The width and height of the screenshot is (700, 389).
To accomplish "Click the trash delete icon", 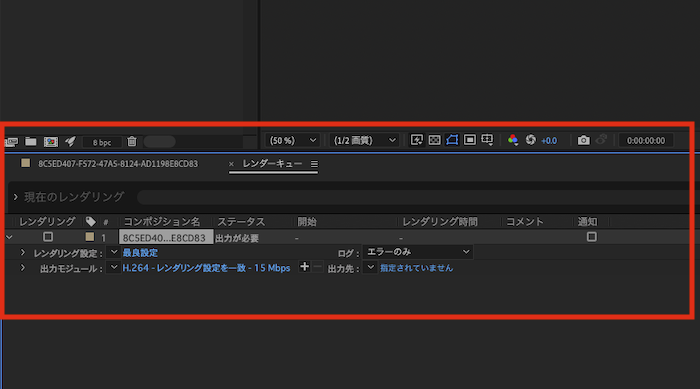I will tap(132, 142).
